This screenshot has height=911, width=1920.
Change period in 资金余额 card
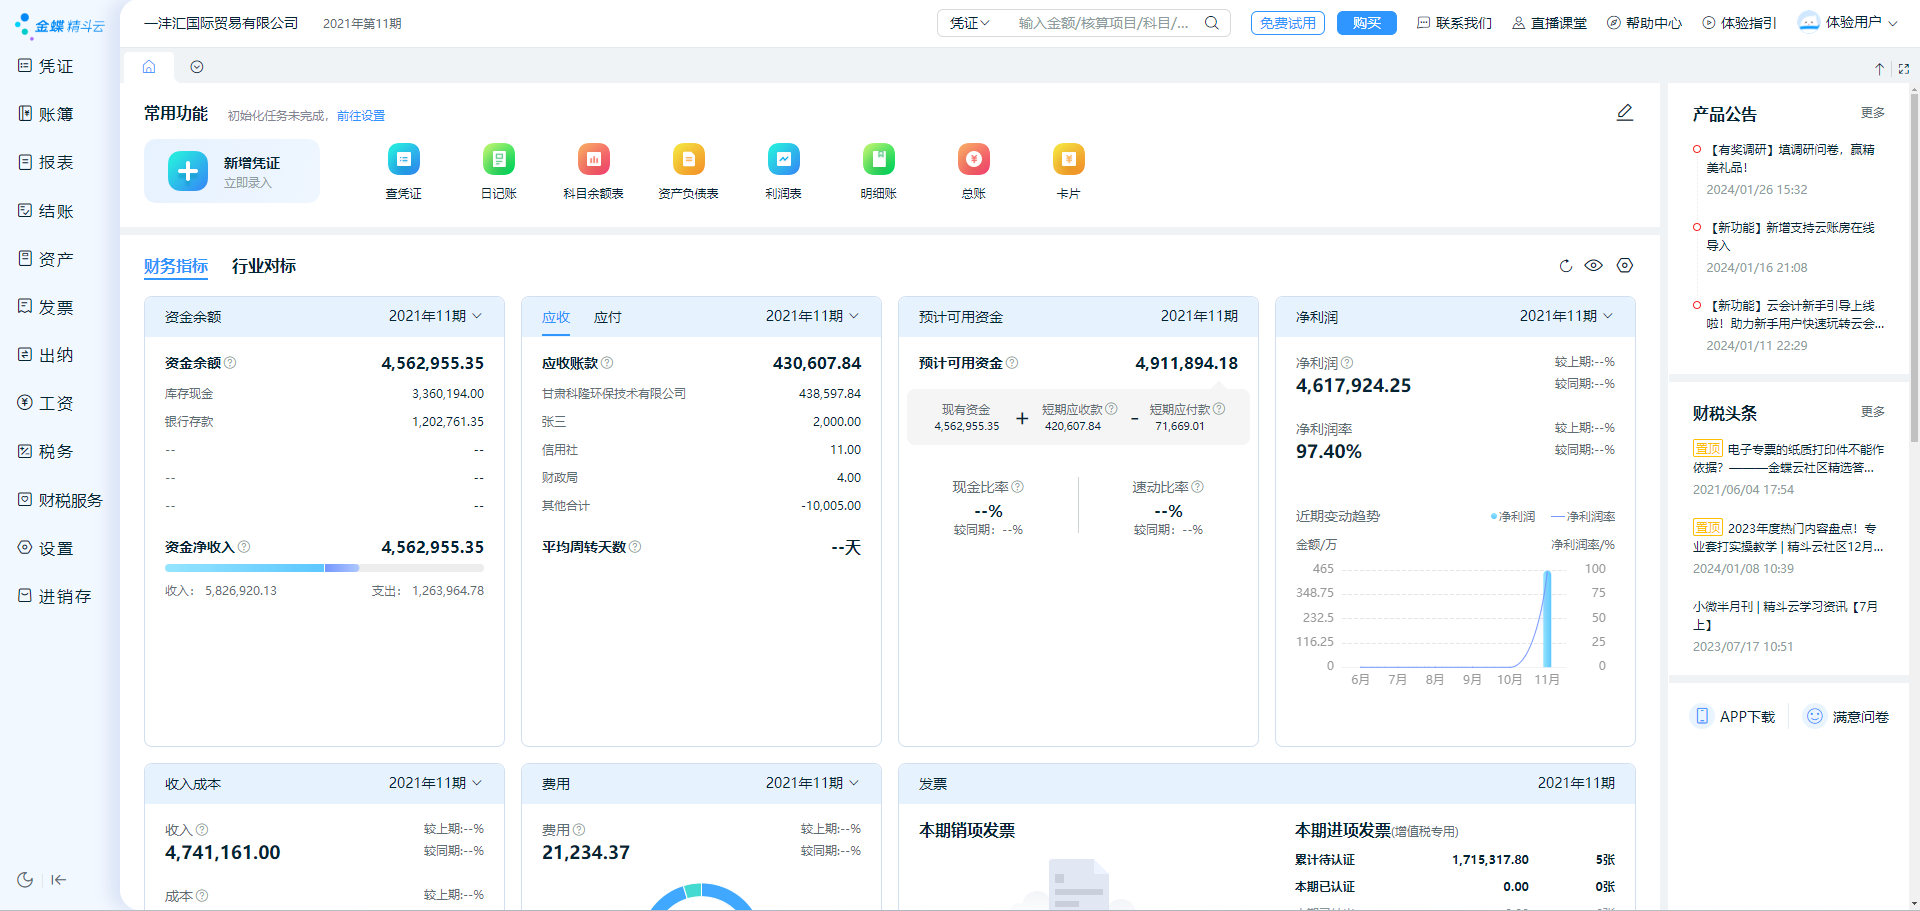click(x=436, y=316)
